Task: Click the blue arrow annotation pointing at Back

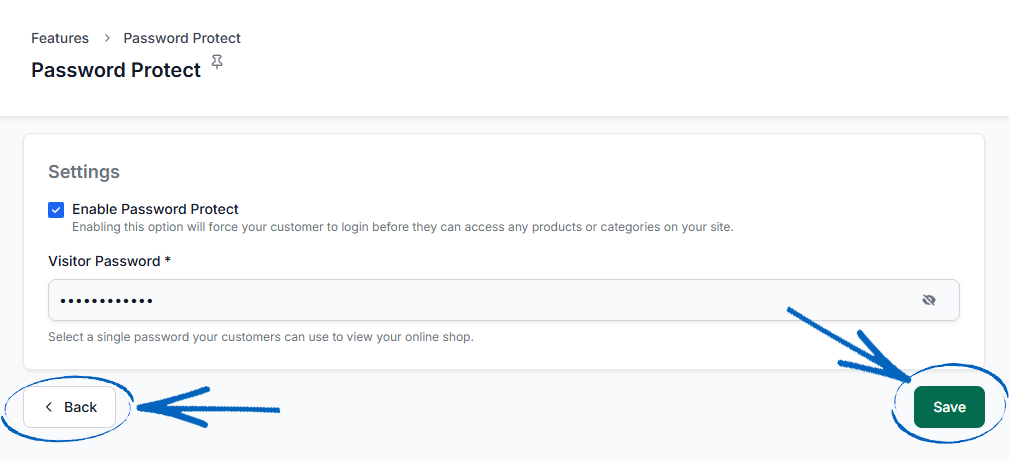Action: coord(208,407)
